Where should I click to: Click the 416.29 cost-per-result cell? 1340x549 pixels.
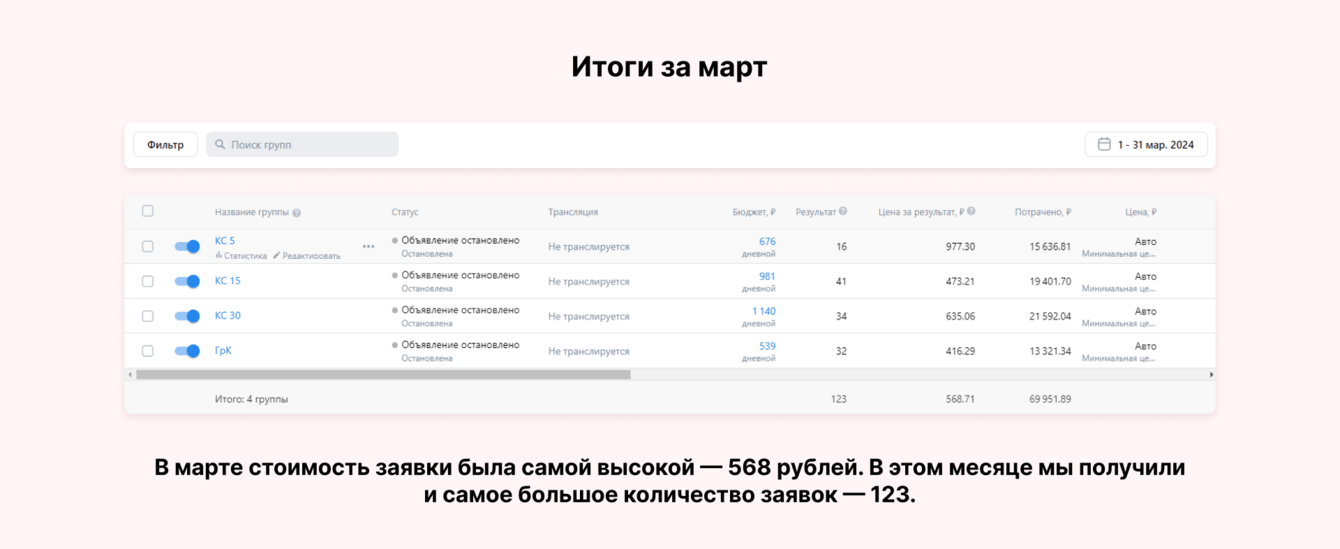[960, 352]
